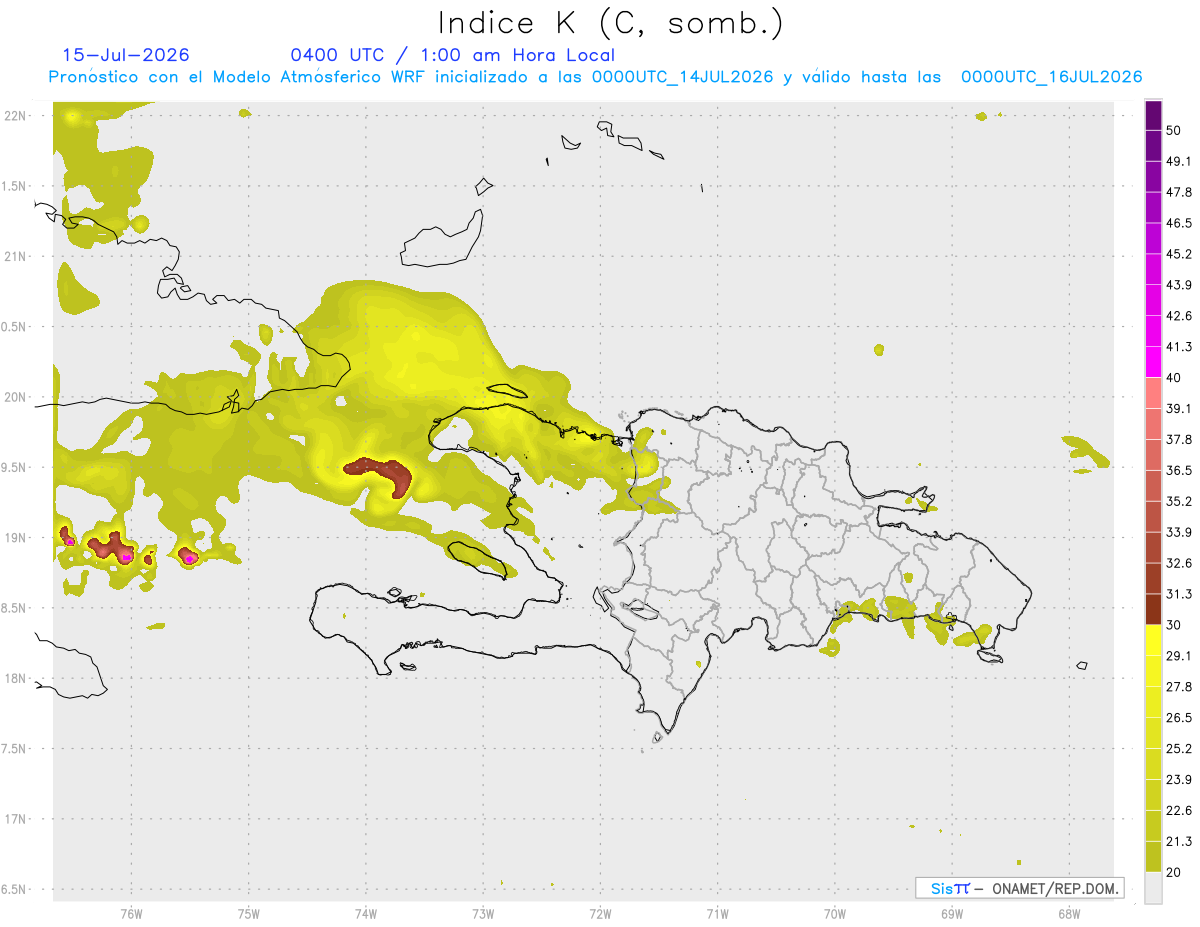Pick the dark brown swatch between 30 and 31.3

(1154, 609)
